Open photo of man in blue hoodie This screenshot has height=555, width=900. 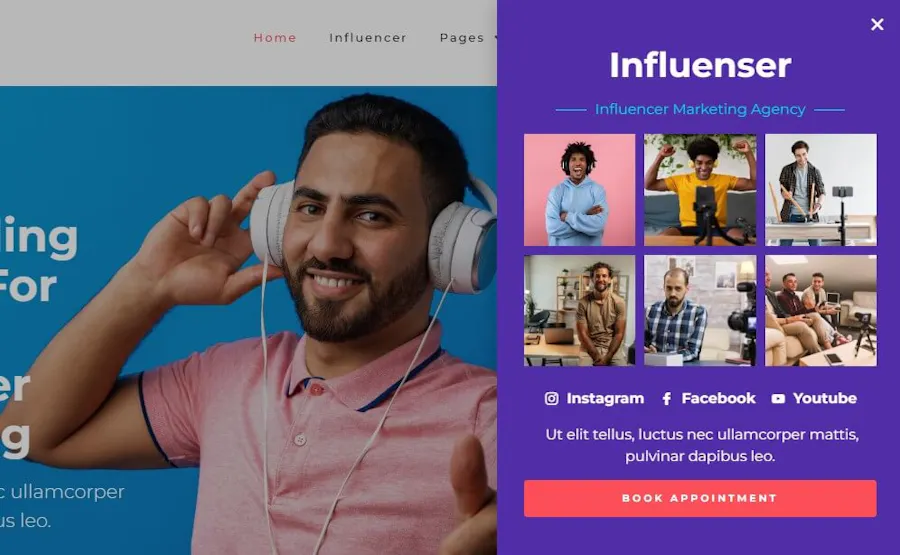[x=579, y=190]
